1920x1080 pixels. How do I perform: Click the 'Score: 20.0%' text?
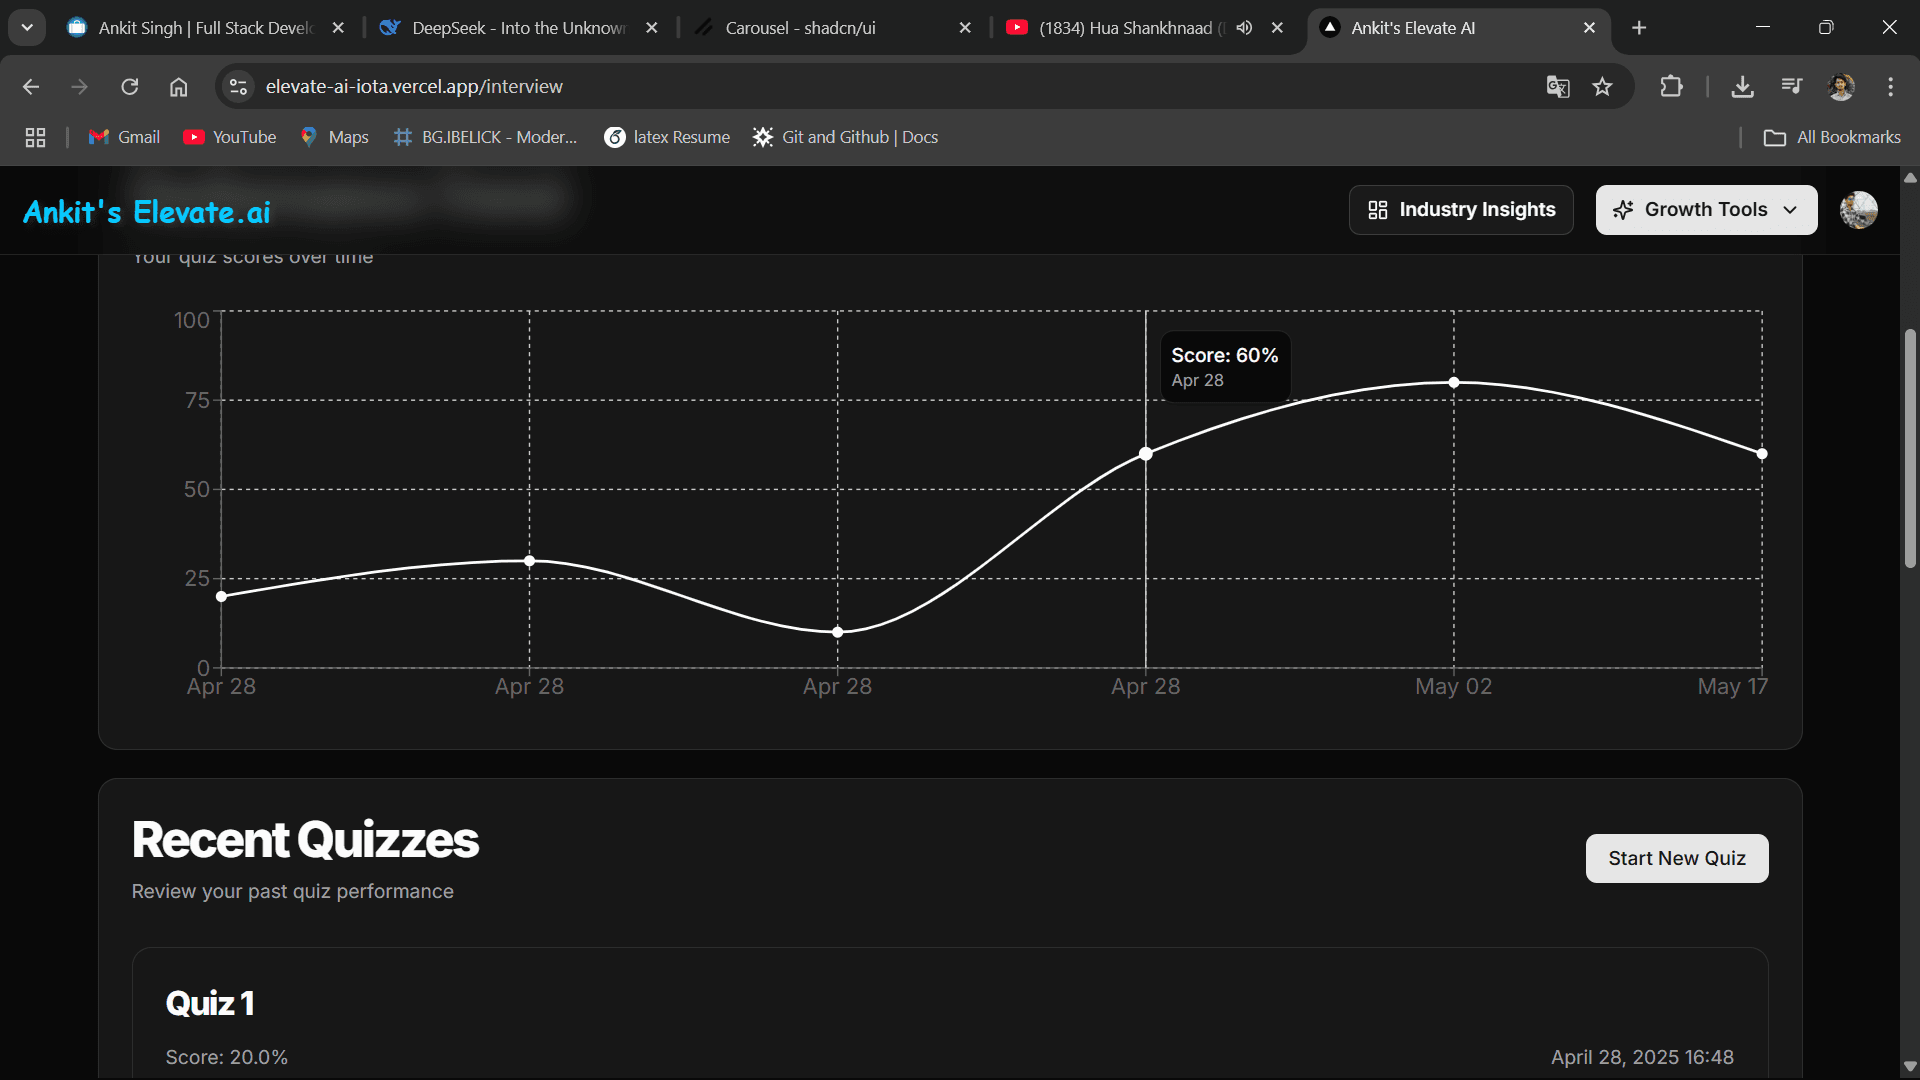point(227,1058)
